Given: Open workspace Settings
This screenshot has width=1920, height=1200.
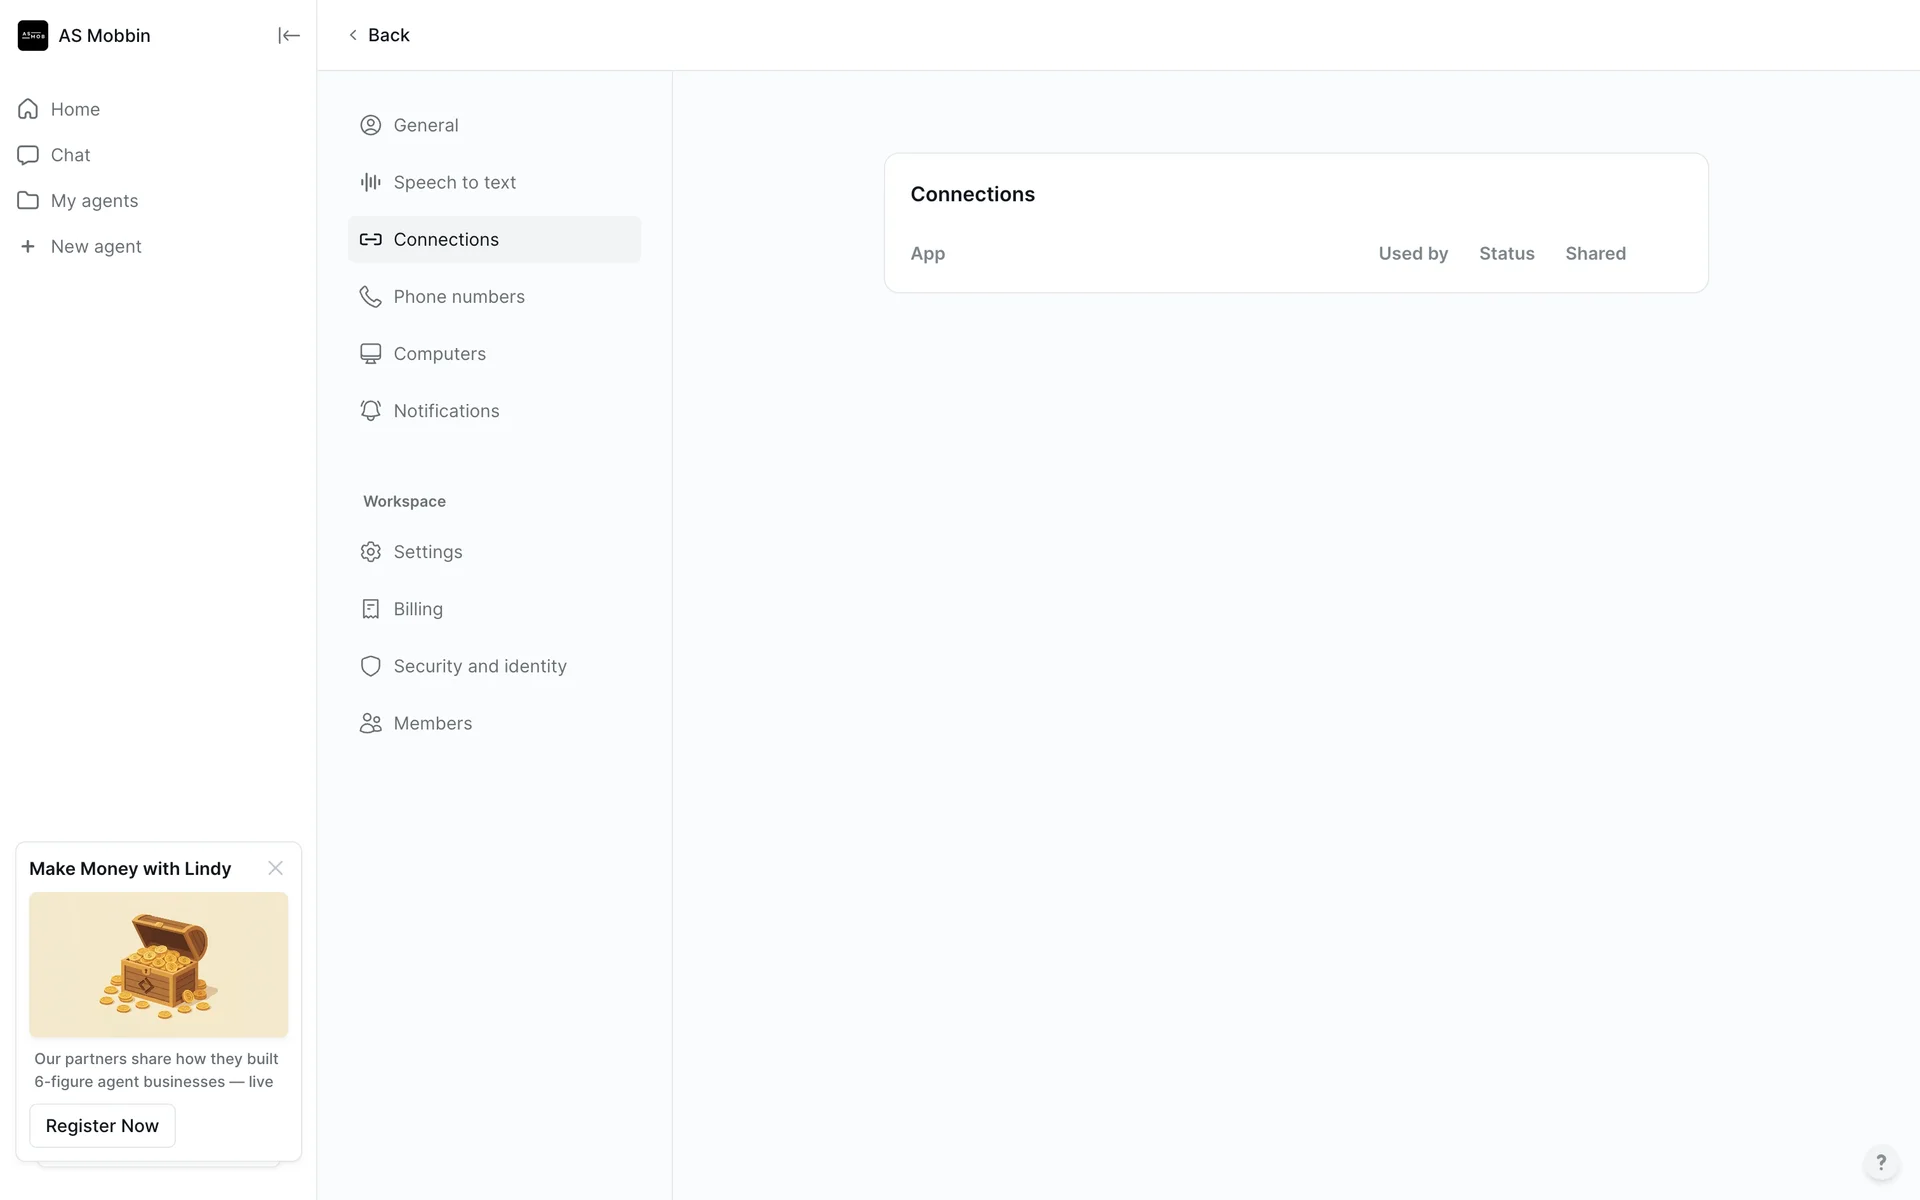Looking at the screenshot, I should [x=427, y=552].
